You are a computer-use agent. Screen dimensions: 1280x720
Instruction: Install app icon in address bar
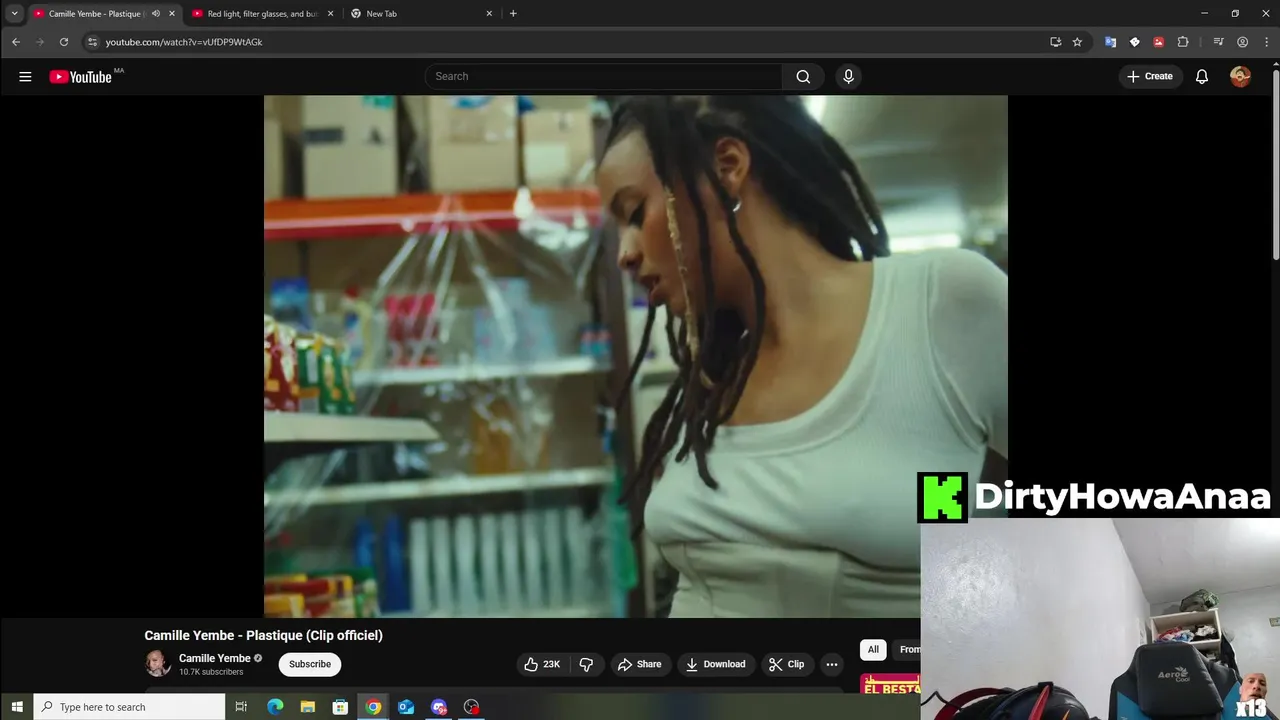[1055, 42]
